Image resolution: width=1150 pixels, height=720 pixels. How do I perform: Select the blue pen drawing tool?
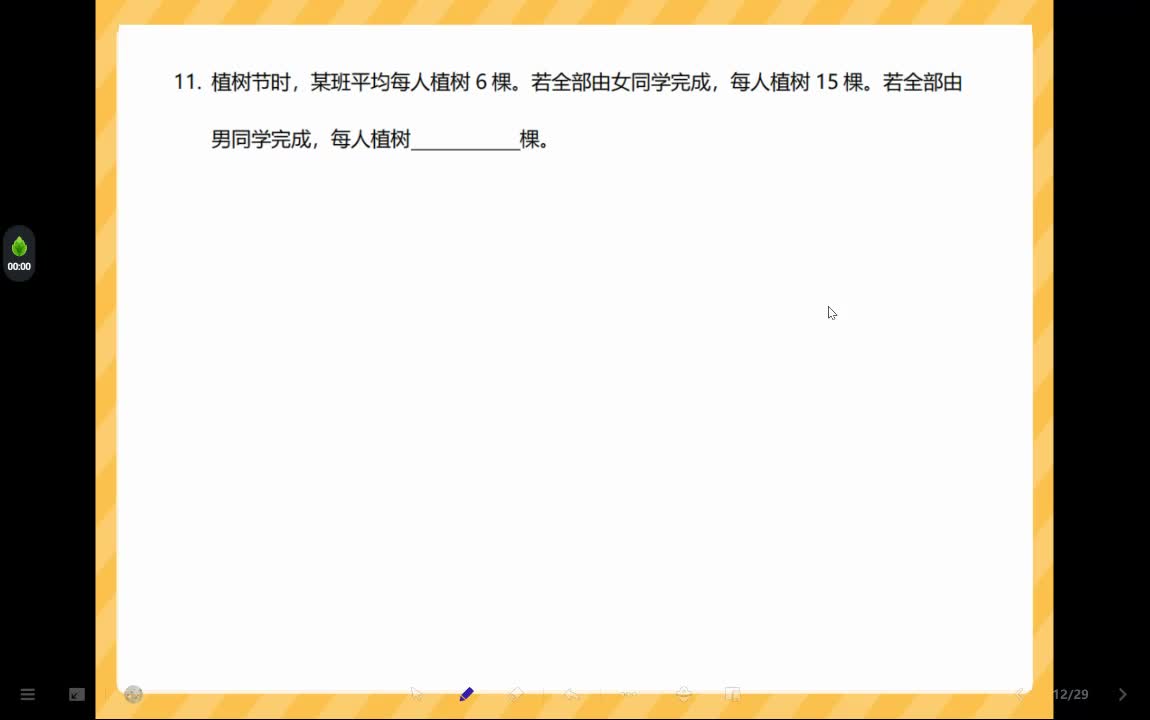[x=466, y=694]
